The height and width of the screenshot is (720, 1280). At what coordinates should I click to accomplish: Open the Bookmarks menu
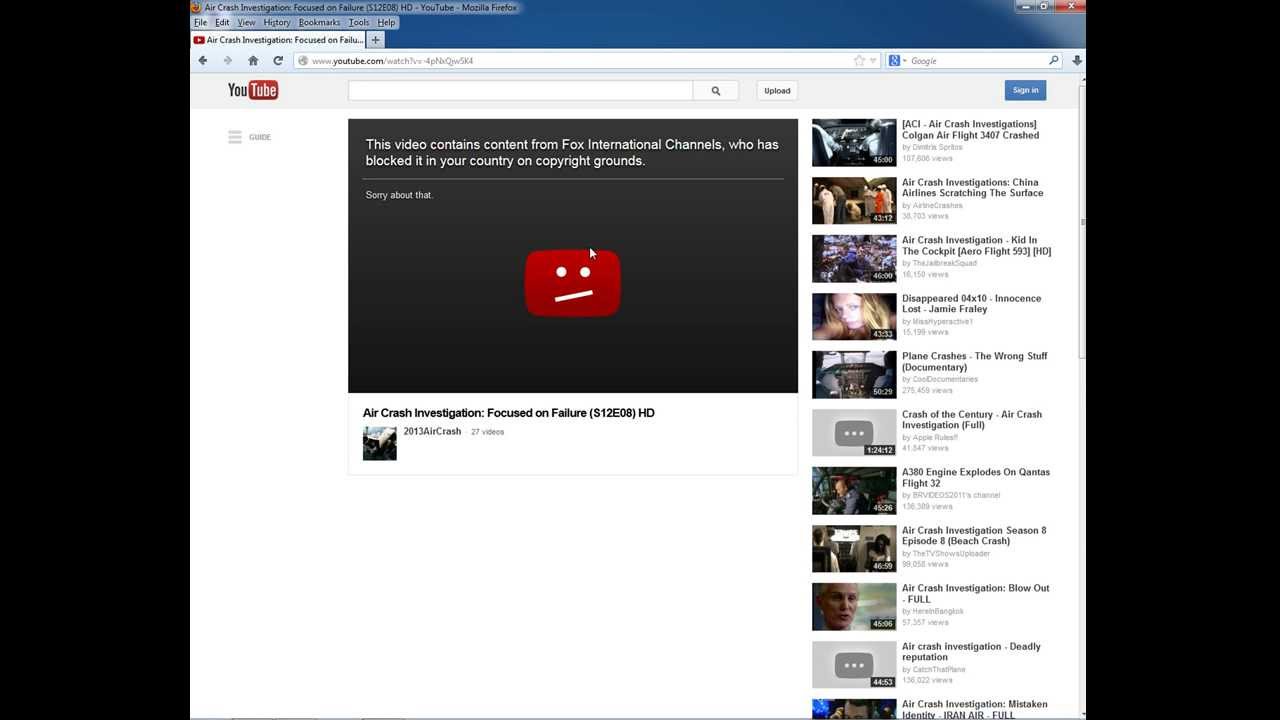click(319, 22)
